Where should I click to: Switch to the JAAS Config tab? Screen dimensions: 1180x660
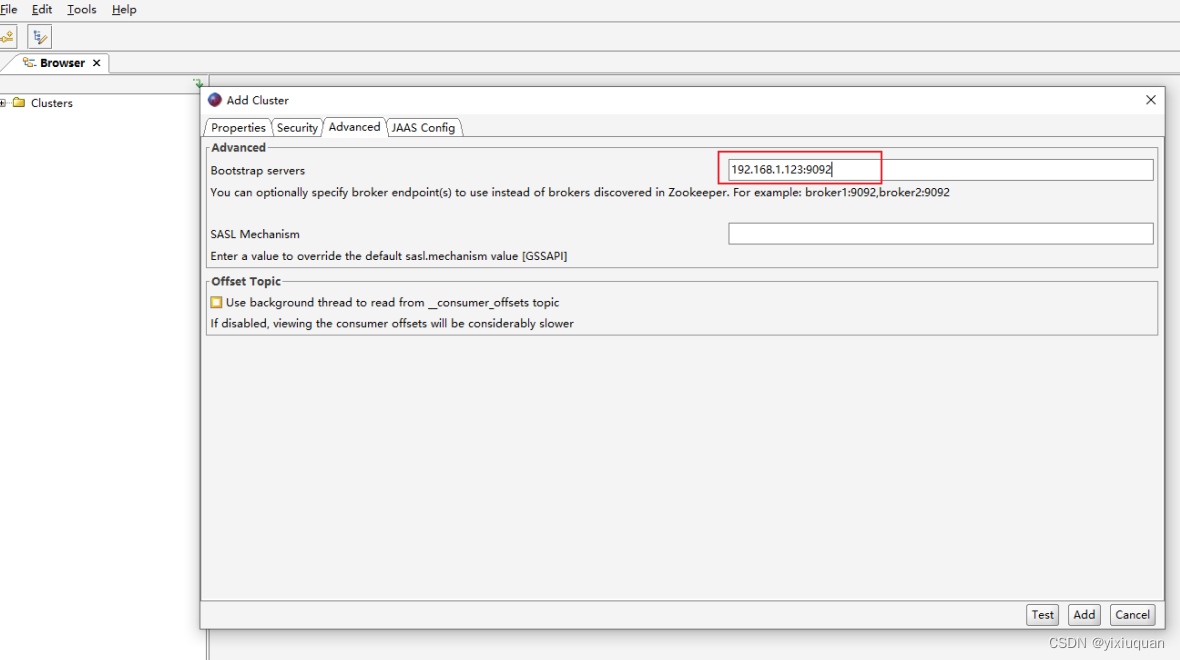(x=423, y=127)
